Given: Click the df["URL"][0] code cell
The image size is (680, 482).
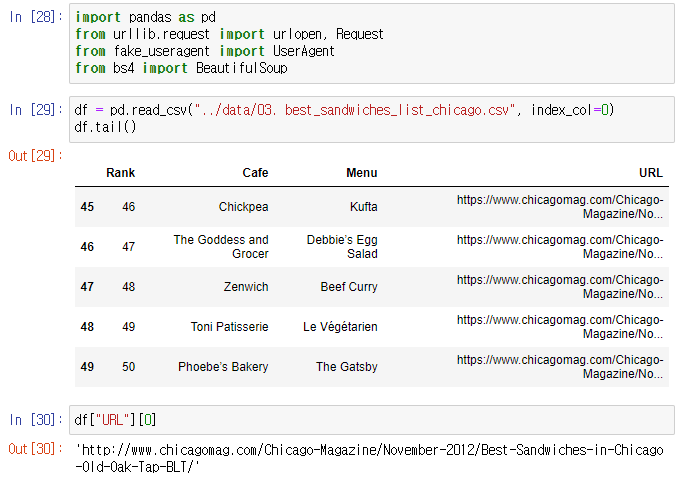Looking at the screenshot, I should pos(372,420).
